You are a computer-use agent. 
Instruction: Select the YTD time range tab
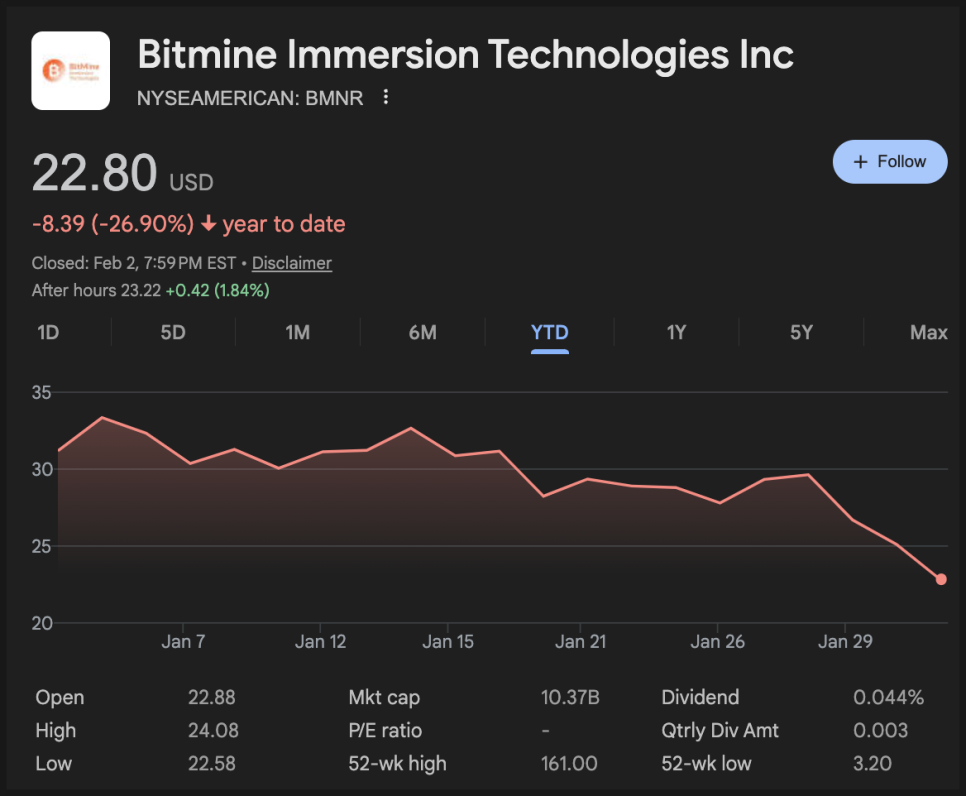pyautogui.click(x=549, y=332)
